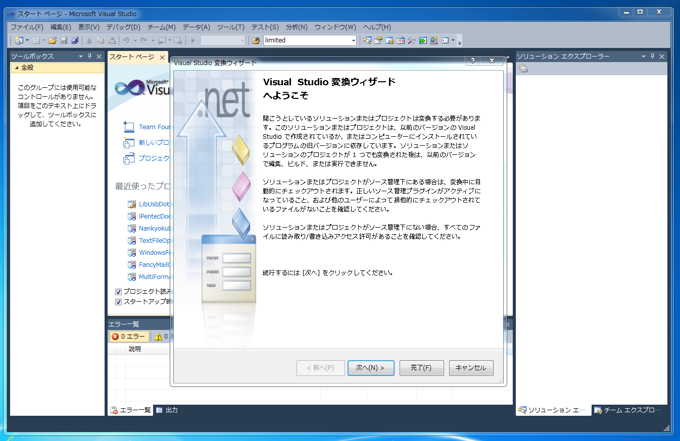Image resolution: width=680 pixels, height=441 pixels.
Task: Click the Redo arrow icon
Action: point(144,40)
